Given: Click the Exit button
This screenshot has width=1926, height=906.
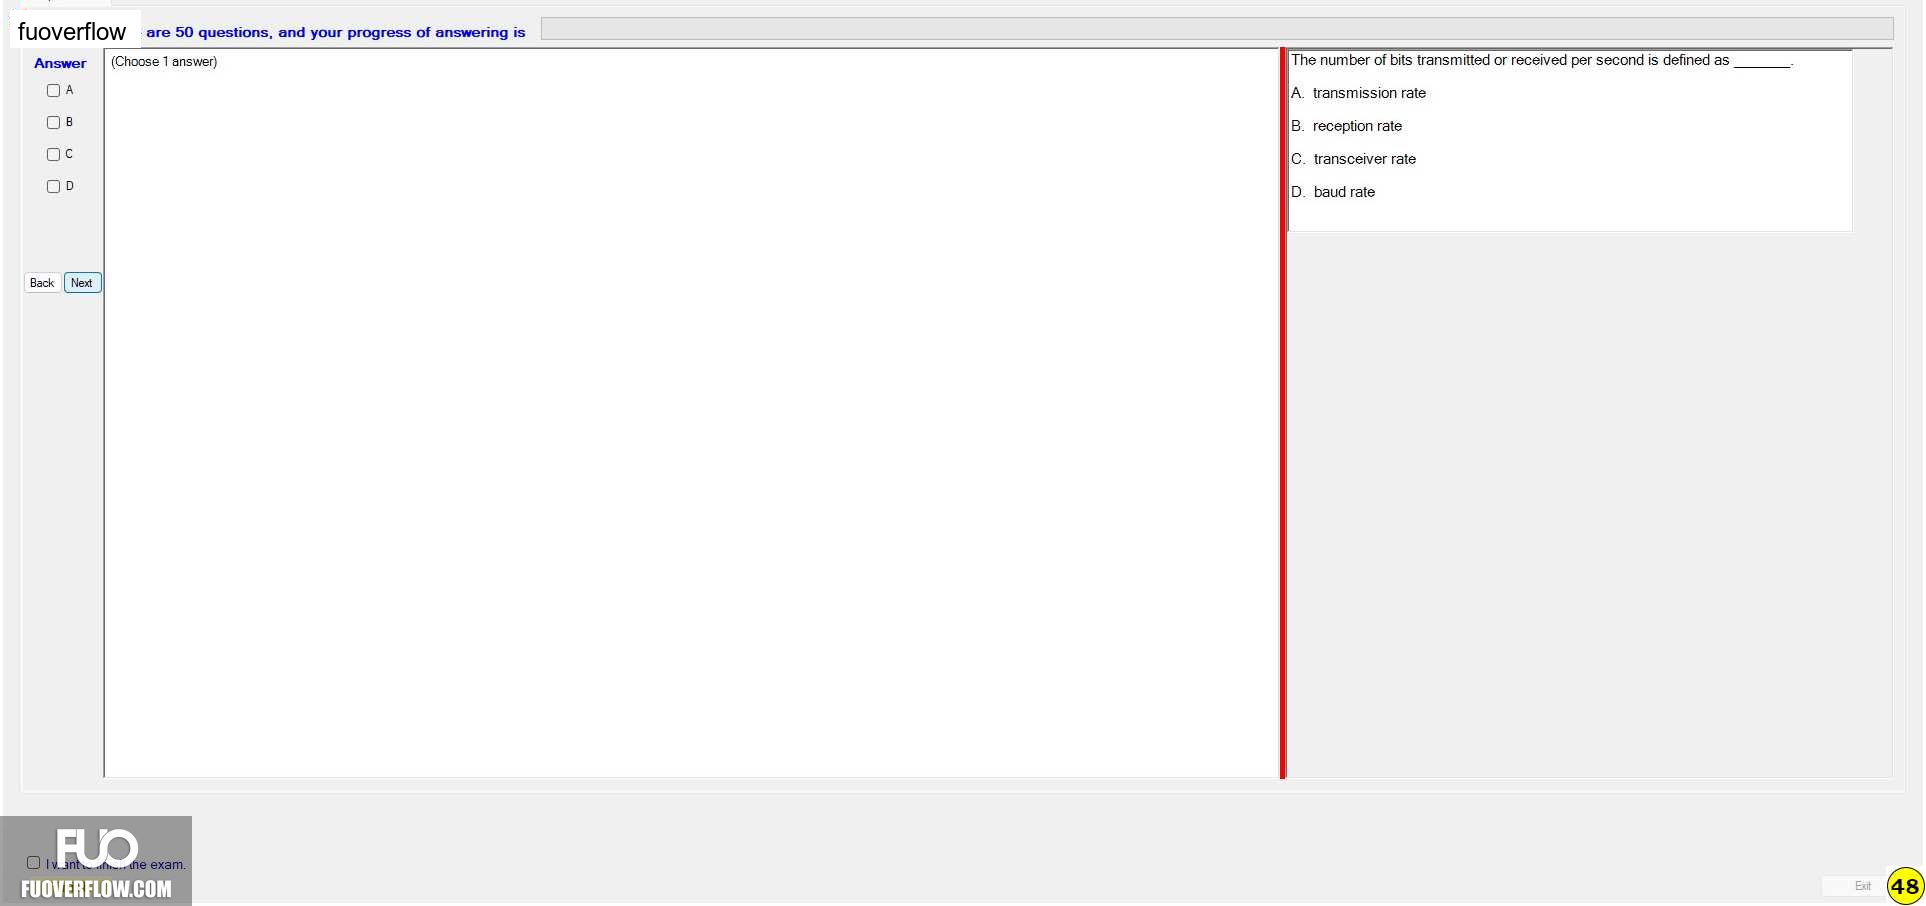Looking at the screenshot, I should [1862, 886].
